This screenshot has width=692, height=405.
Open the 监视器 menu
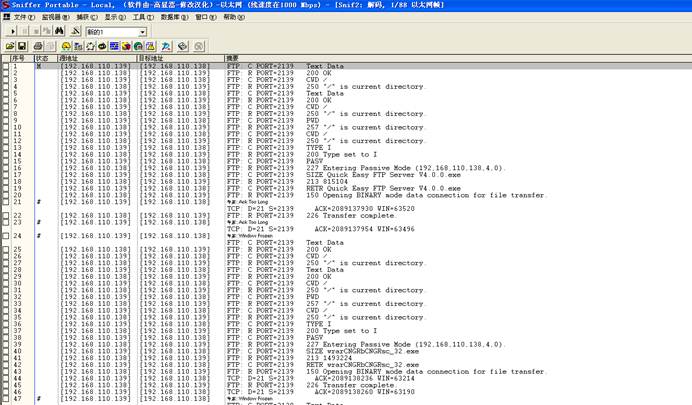coord(55,17)
